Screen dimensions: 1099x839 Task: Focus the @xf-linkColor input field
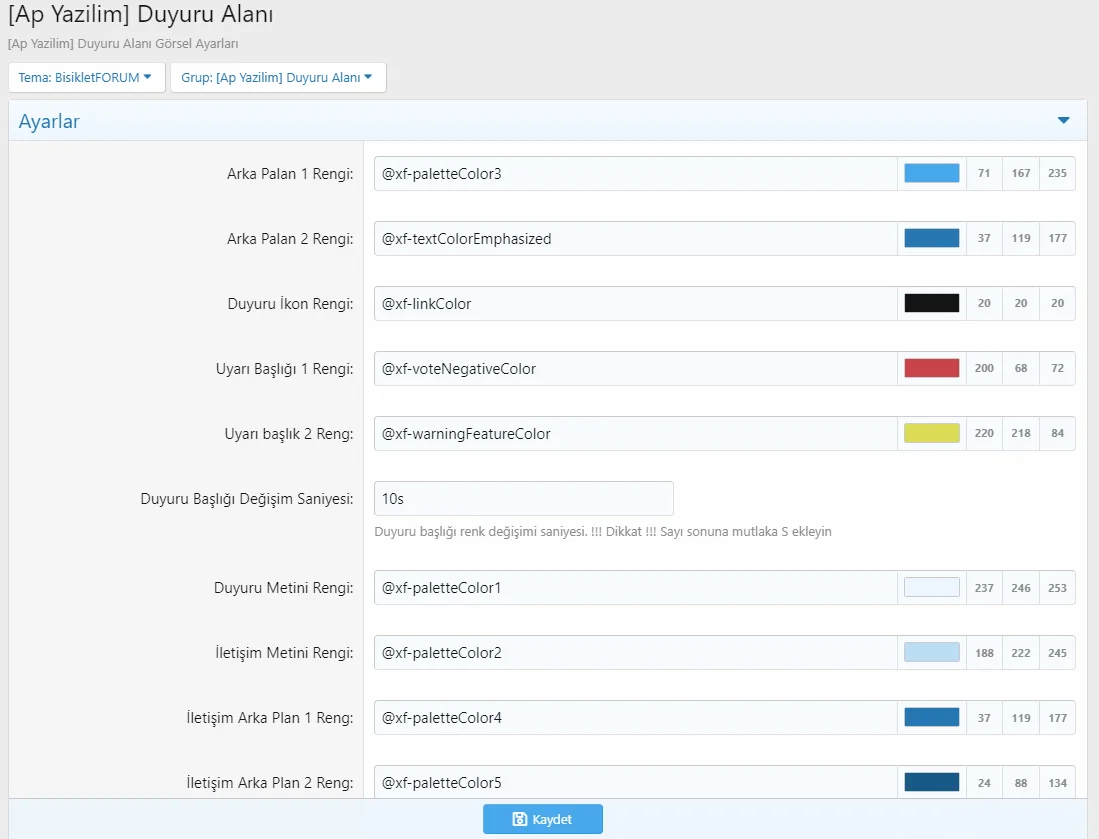pyautogui.click(x=635, y=304)
